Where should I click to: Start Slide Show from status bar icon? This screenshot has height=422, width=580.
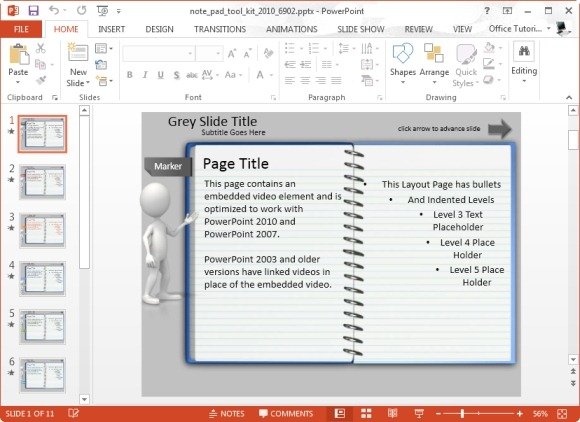419,413
